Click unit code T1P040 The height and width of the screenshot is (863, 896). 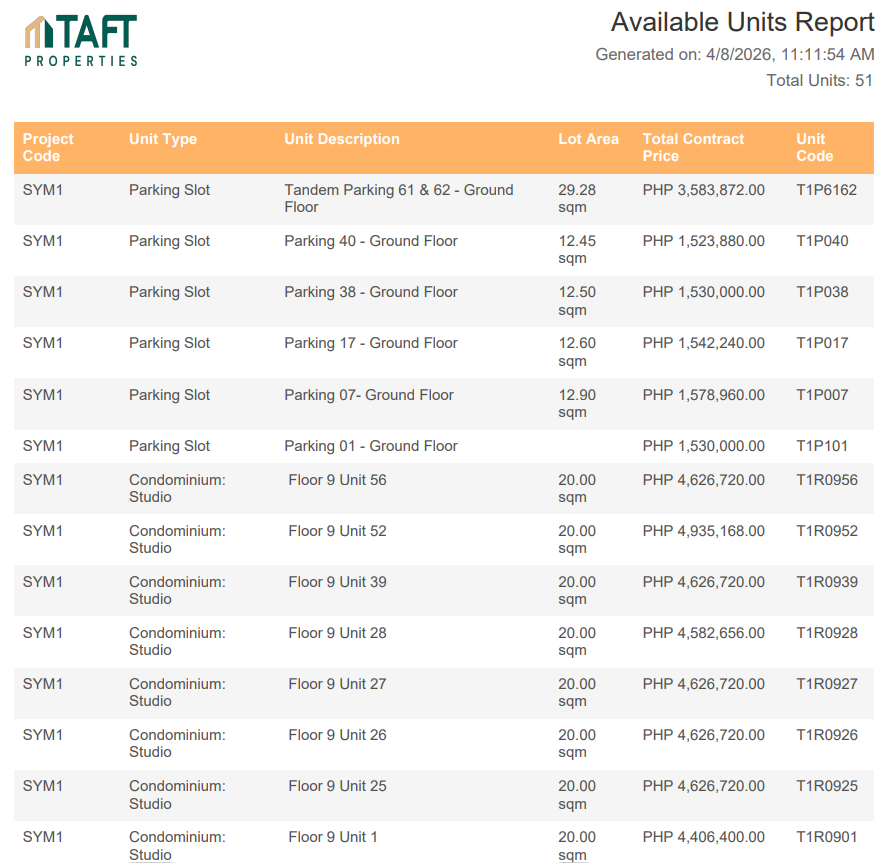pos(822,241)
